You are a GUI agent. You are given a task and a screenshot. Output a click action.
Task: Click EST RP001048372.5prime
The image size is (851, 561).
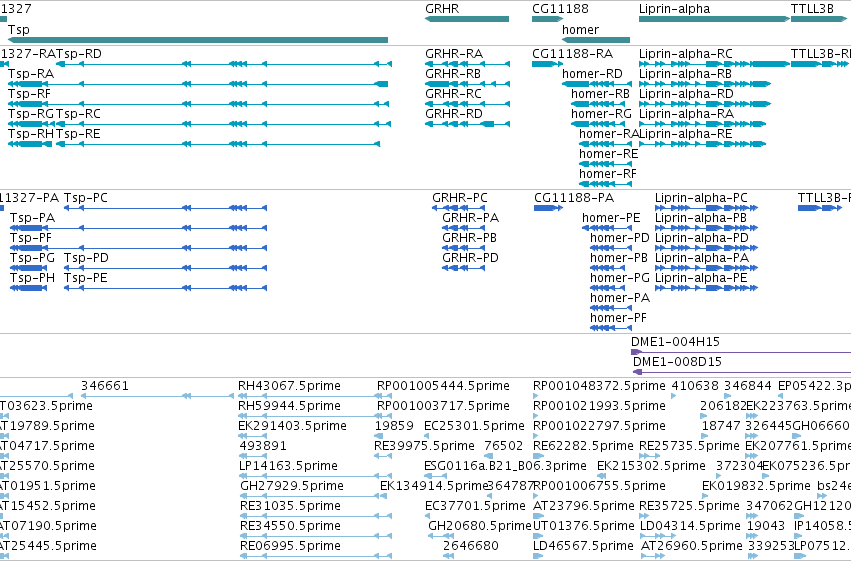(x=599, y=386)
